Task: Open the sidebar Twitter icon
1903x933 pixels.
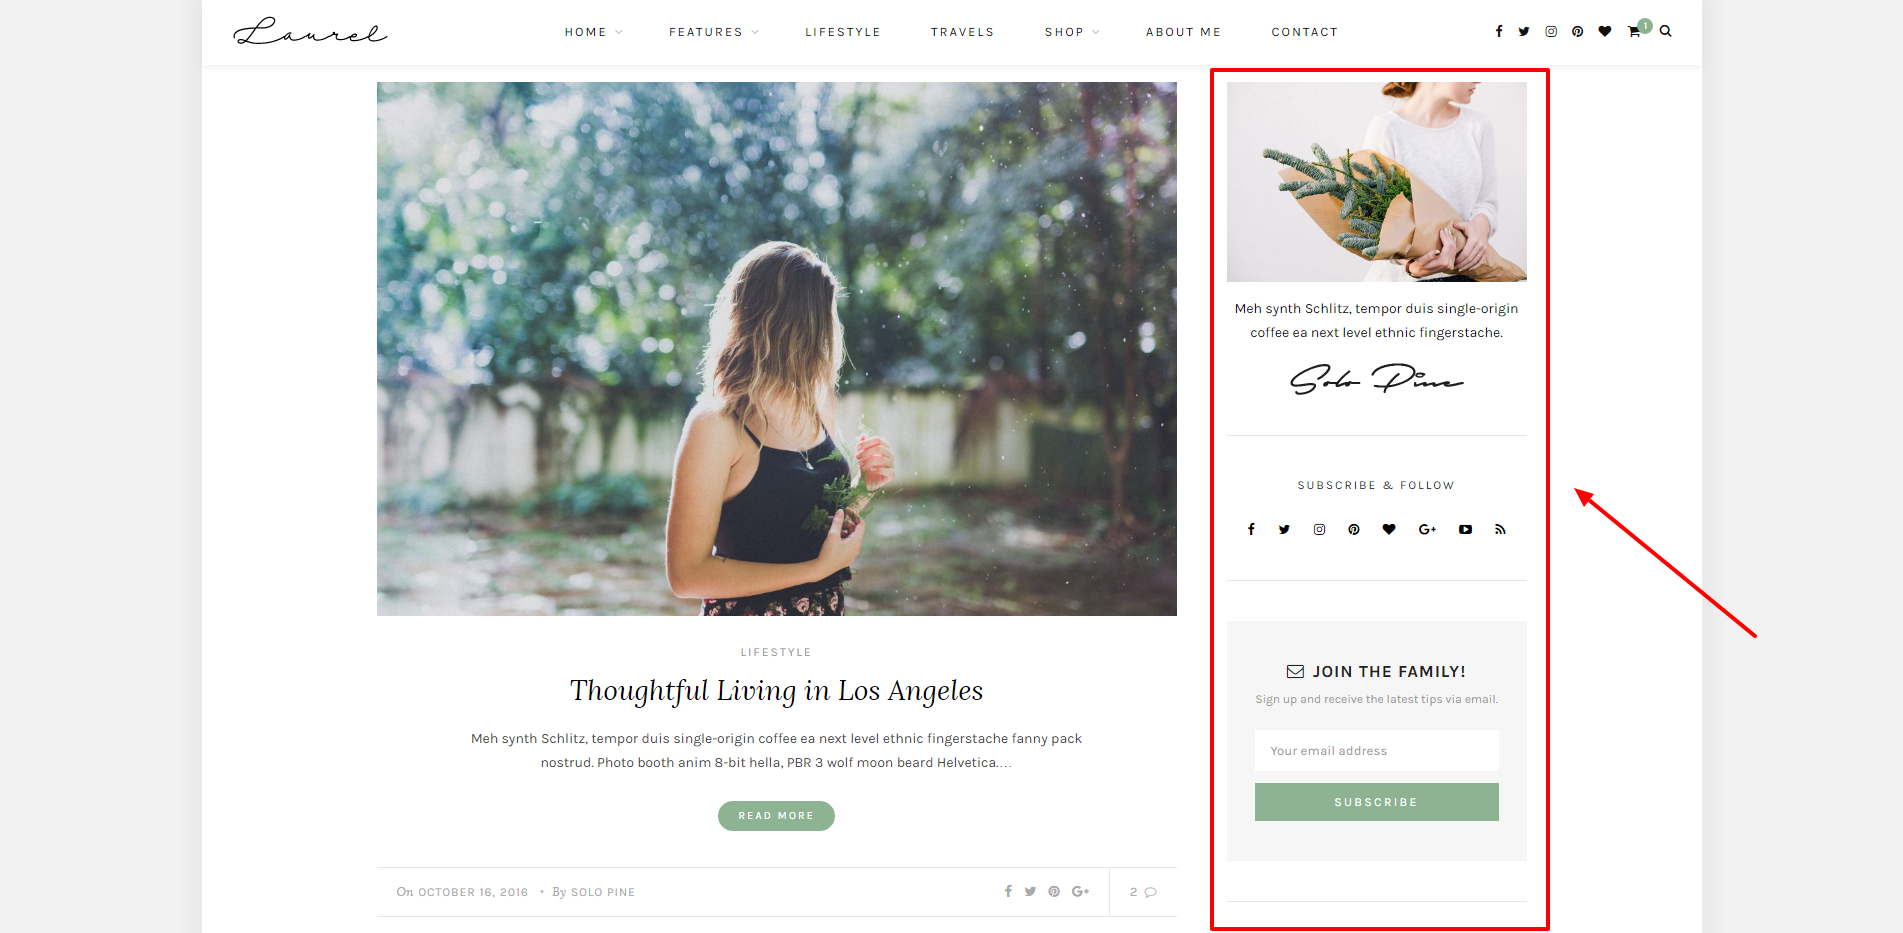Action: click(x=1284, y=530)
